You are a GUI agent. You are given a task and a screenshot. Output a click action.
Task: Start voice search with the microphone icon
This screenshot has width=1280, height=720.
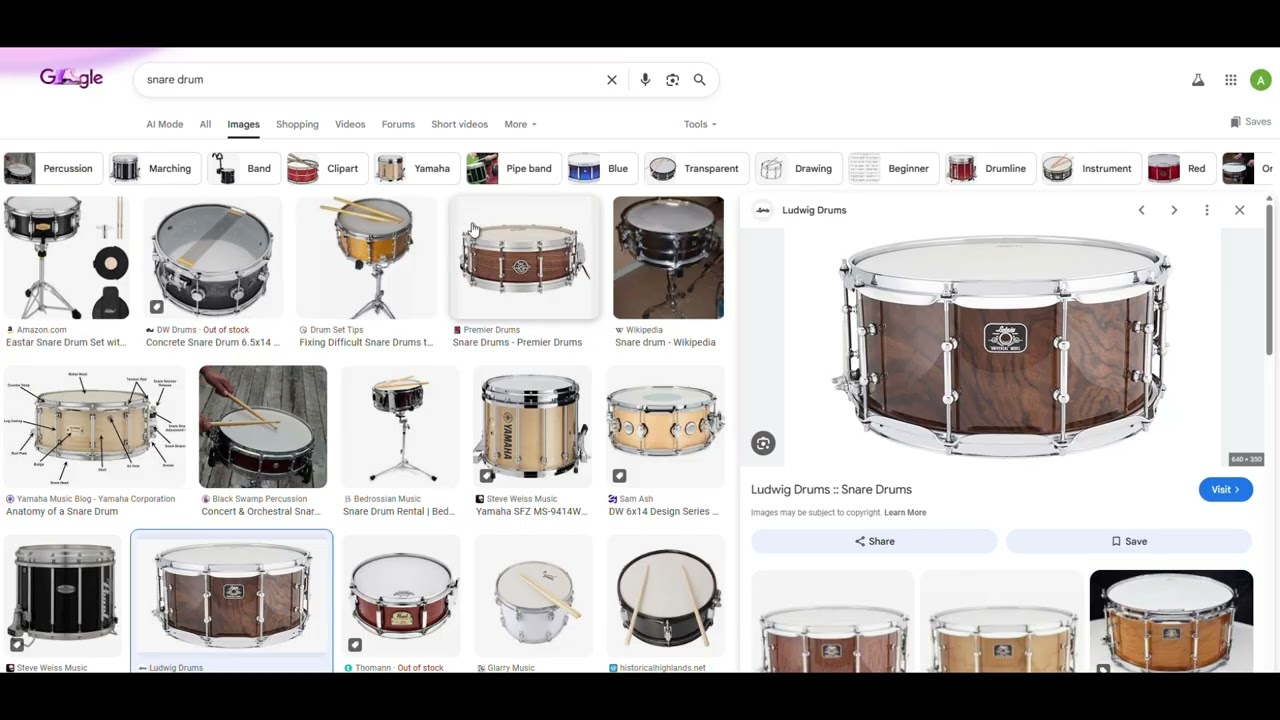pyautogui.click(x=645, y=80)
